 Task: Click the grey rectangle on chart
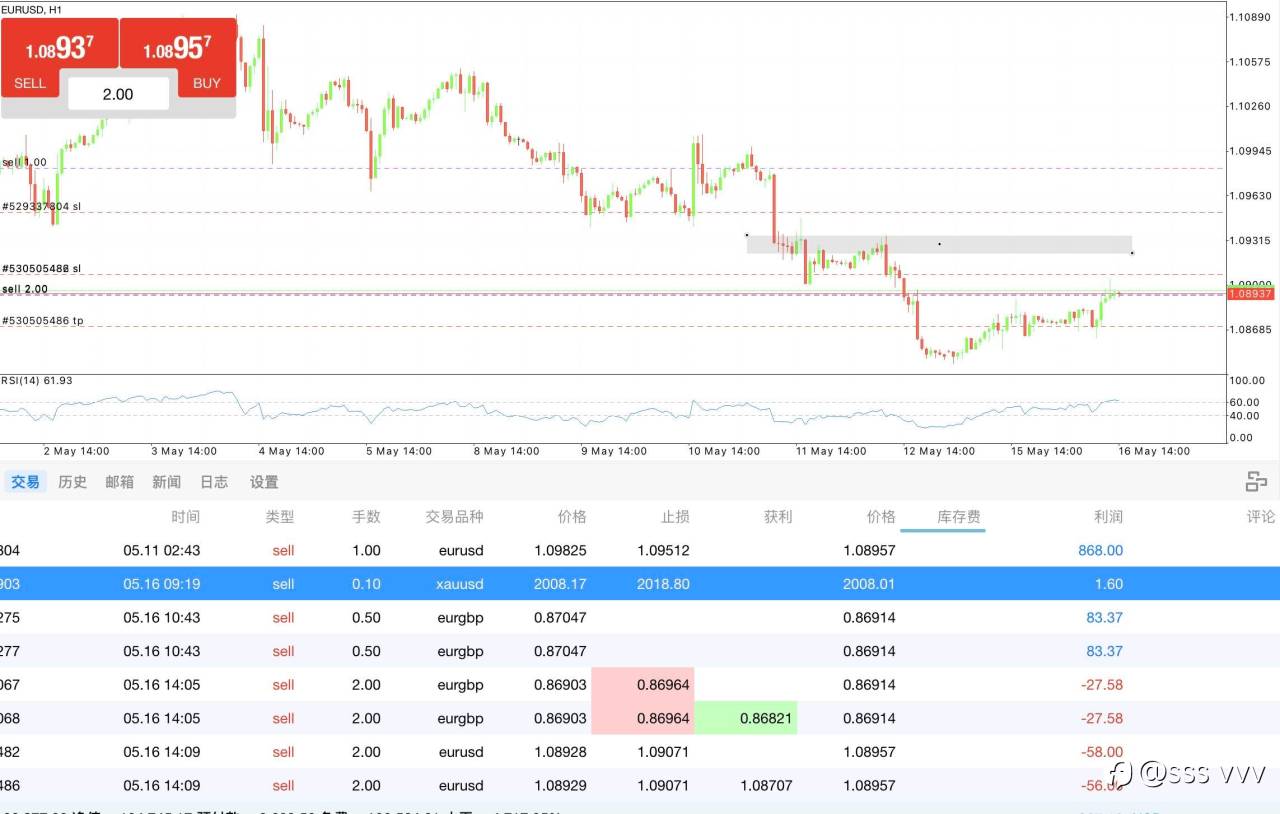tap(939, 244)
